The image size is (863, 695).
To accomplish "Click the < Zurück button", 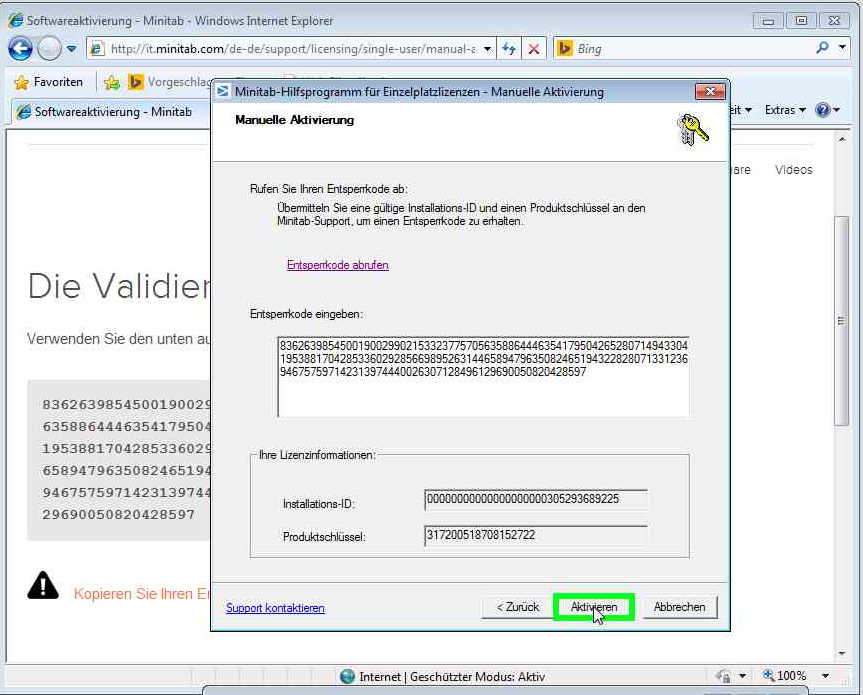I will [517, 607].
